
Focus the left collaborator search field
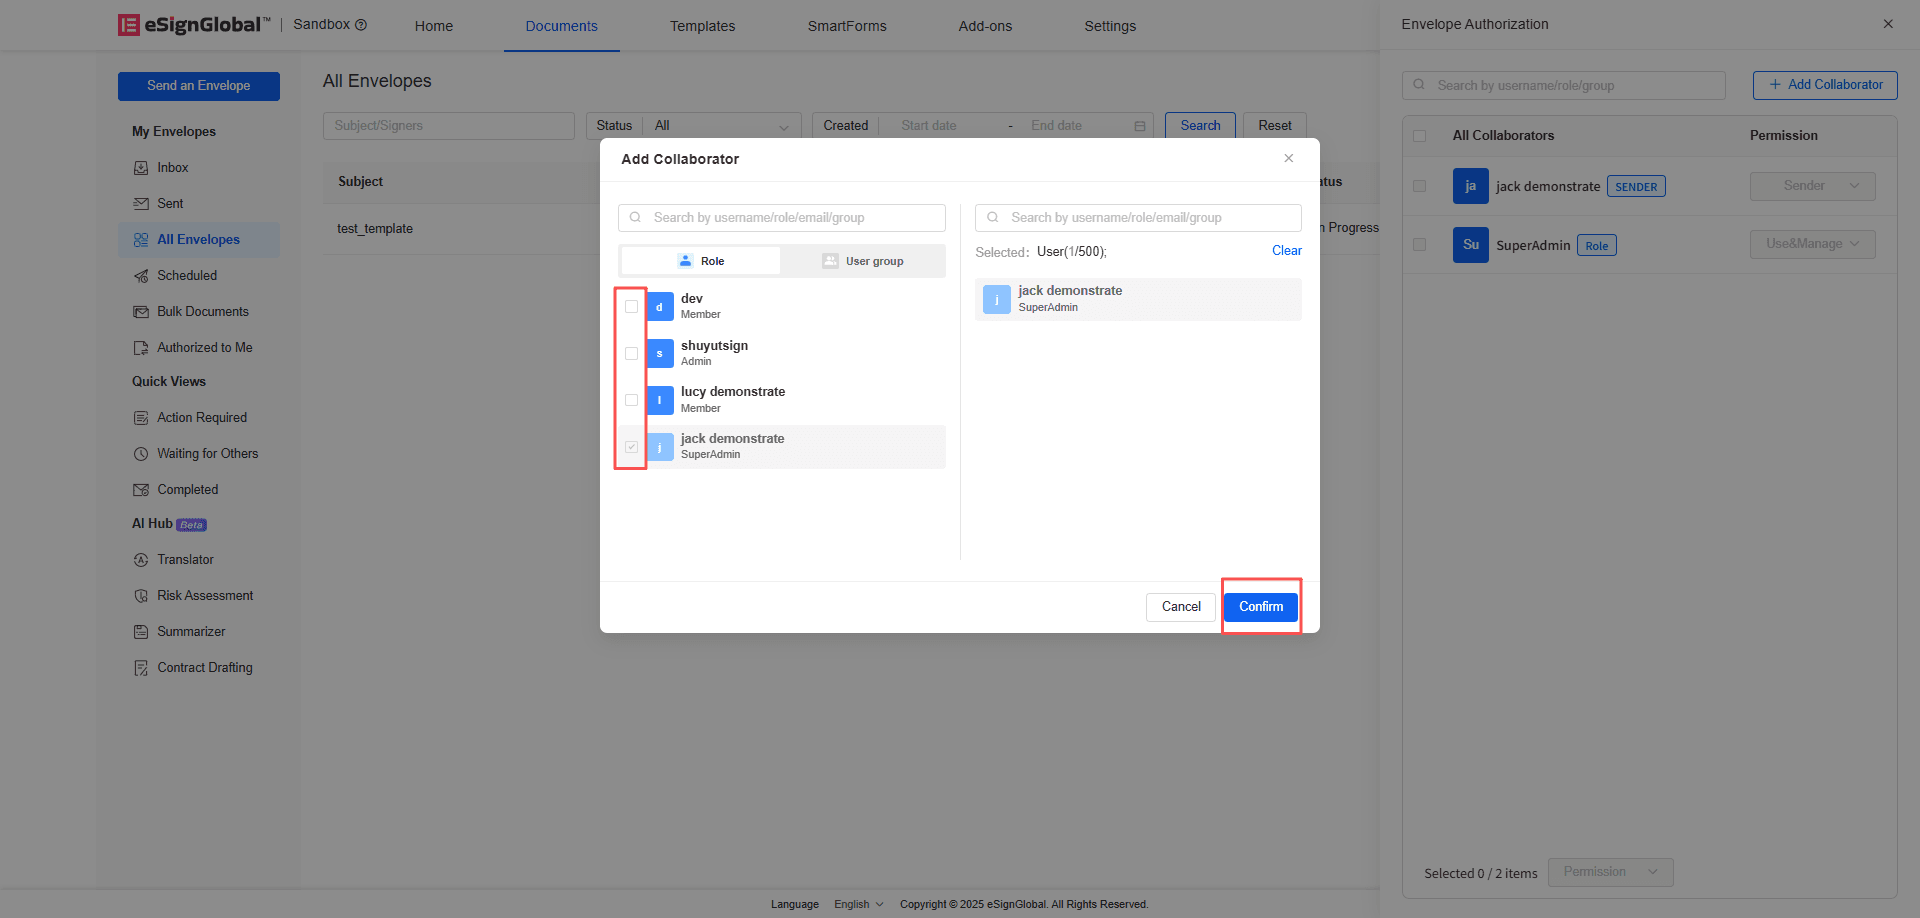(x=790, y=218)
